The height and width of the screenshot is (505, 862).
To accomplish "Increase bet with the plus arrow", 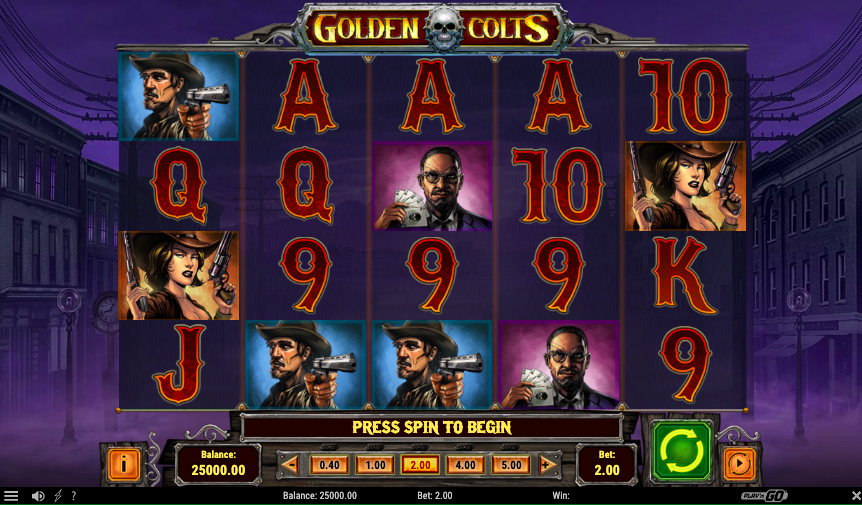I will click(548, 465).
